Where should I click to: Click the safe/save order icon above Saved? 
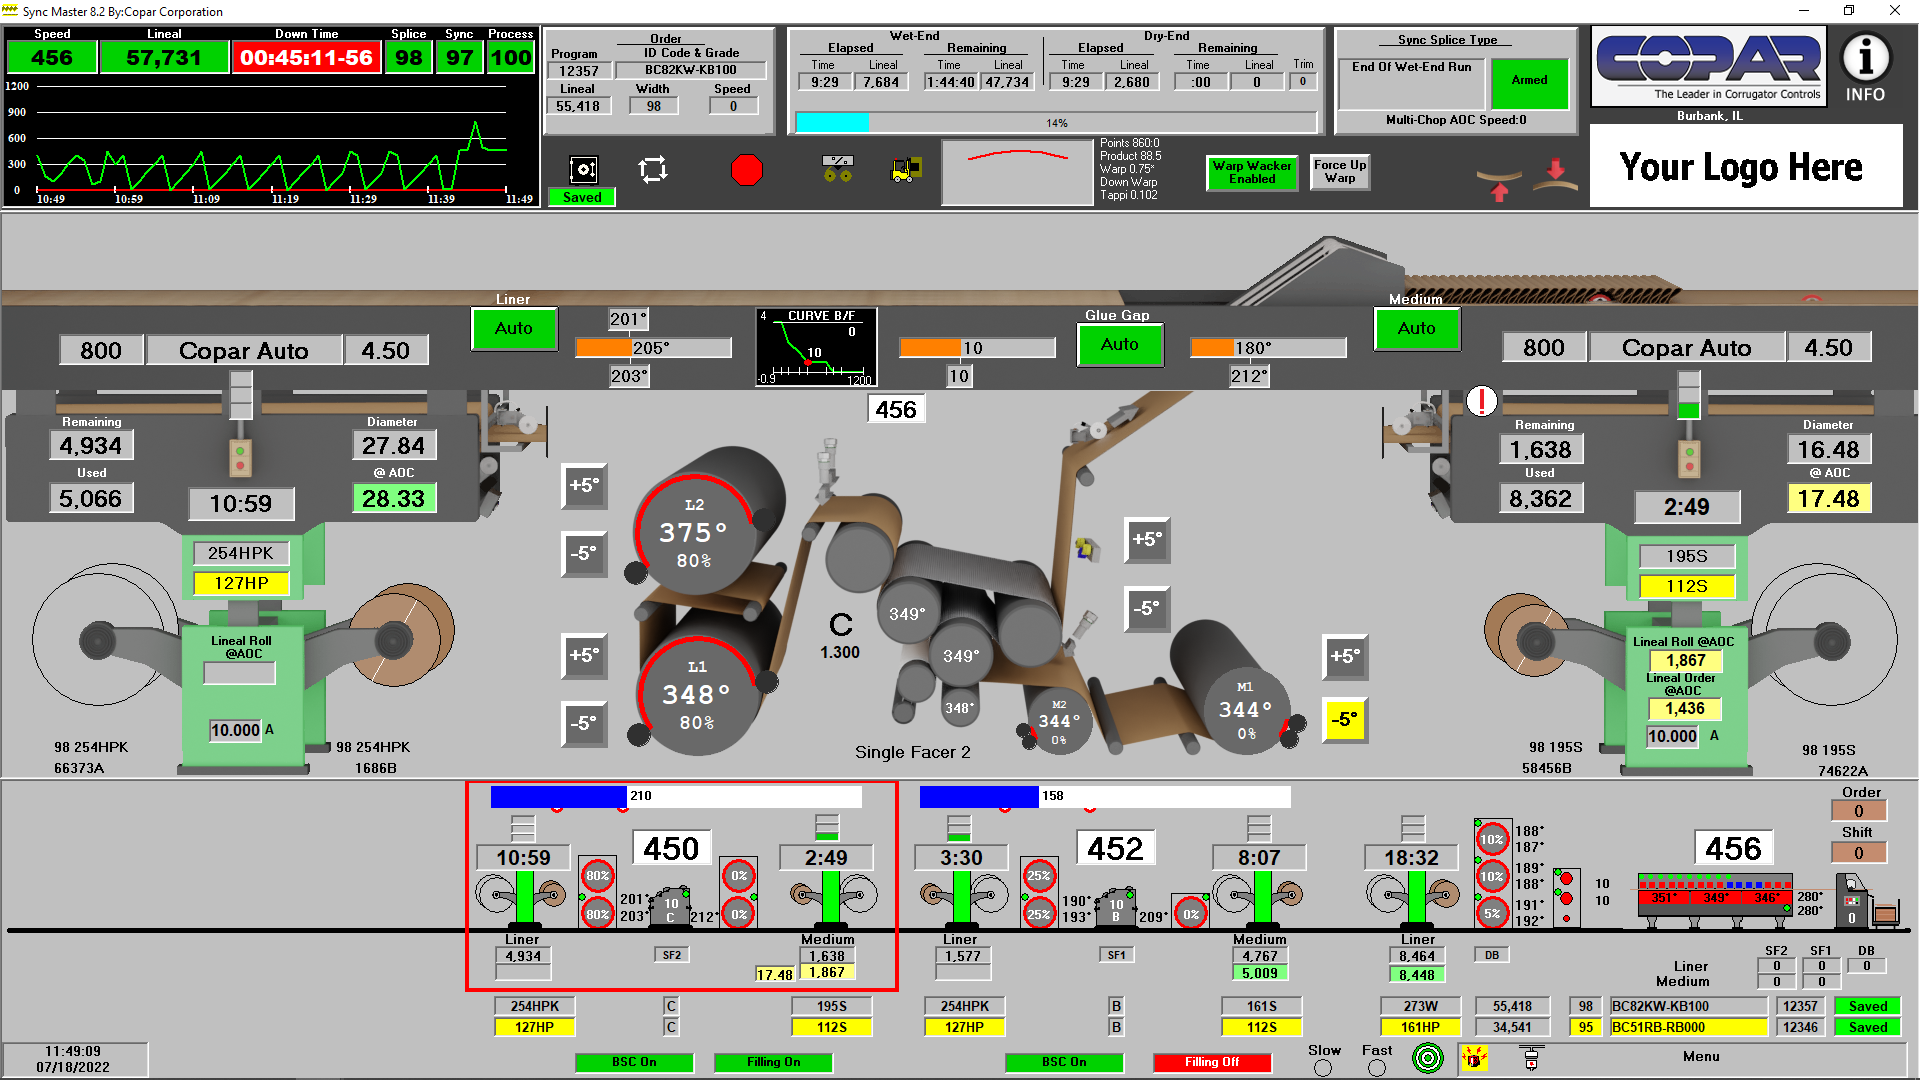tap(583, 169)
